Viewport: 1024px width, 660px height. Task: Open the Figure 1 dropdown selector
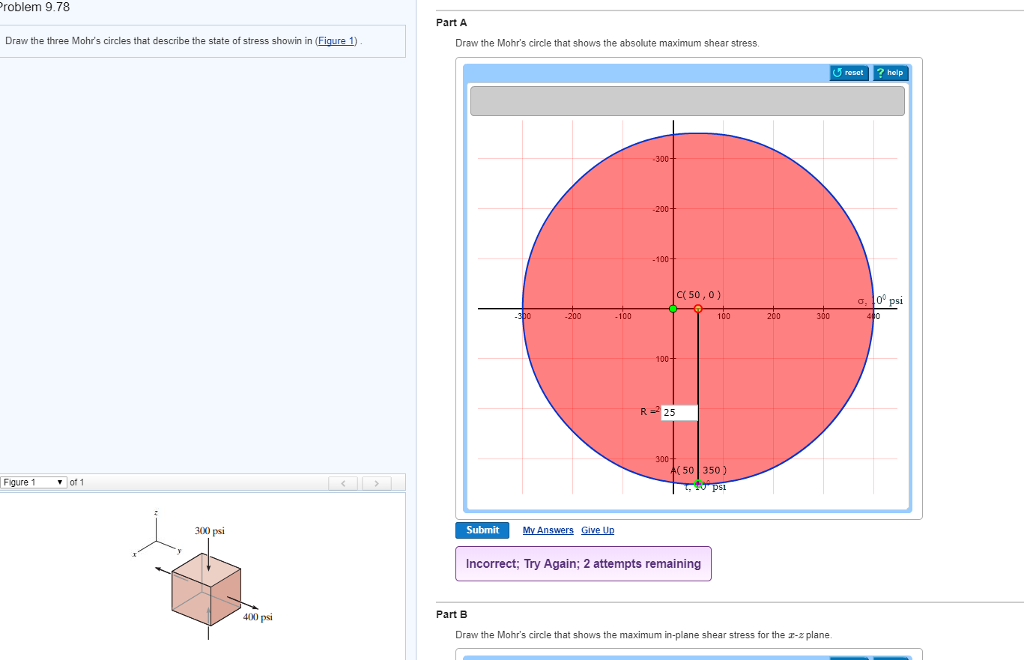(x=33, y=482)
